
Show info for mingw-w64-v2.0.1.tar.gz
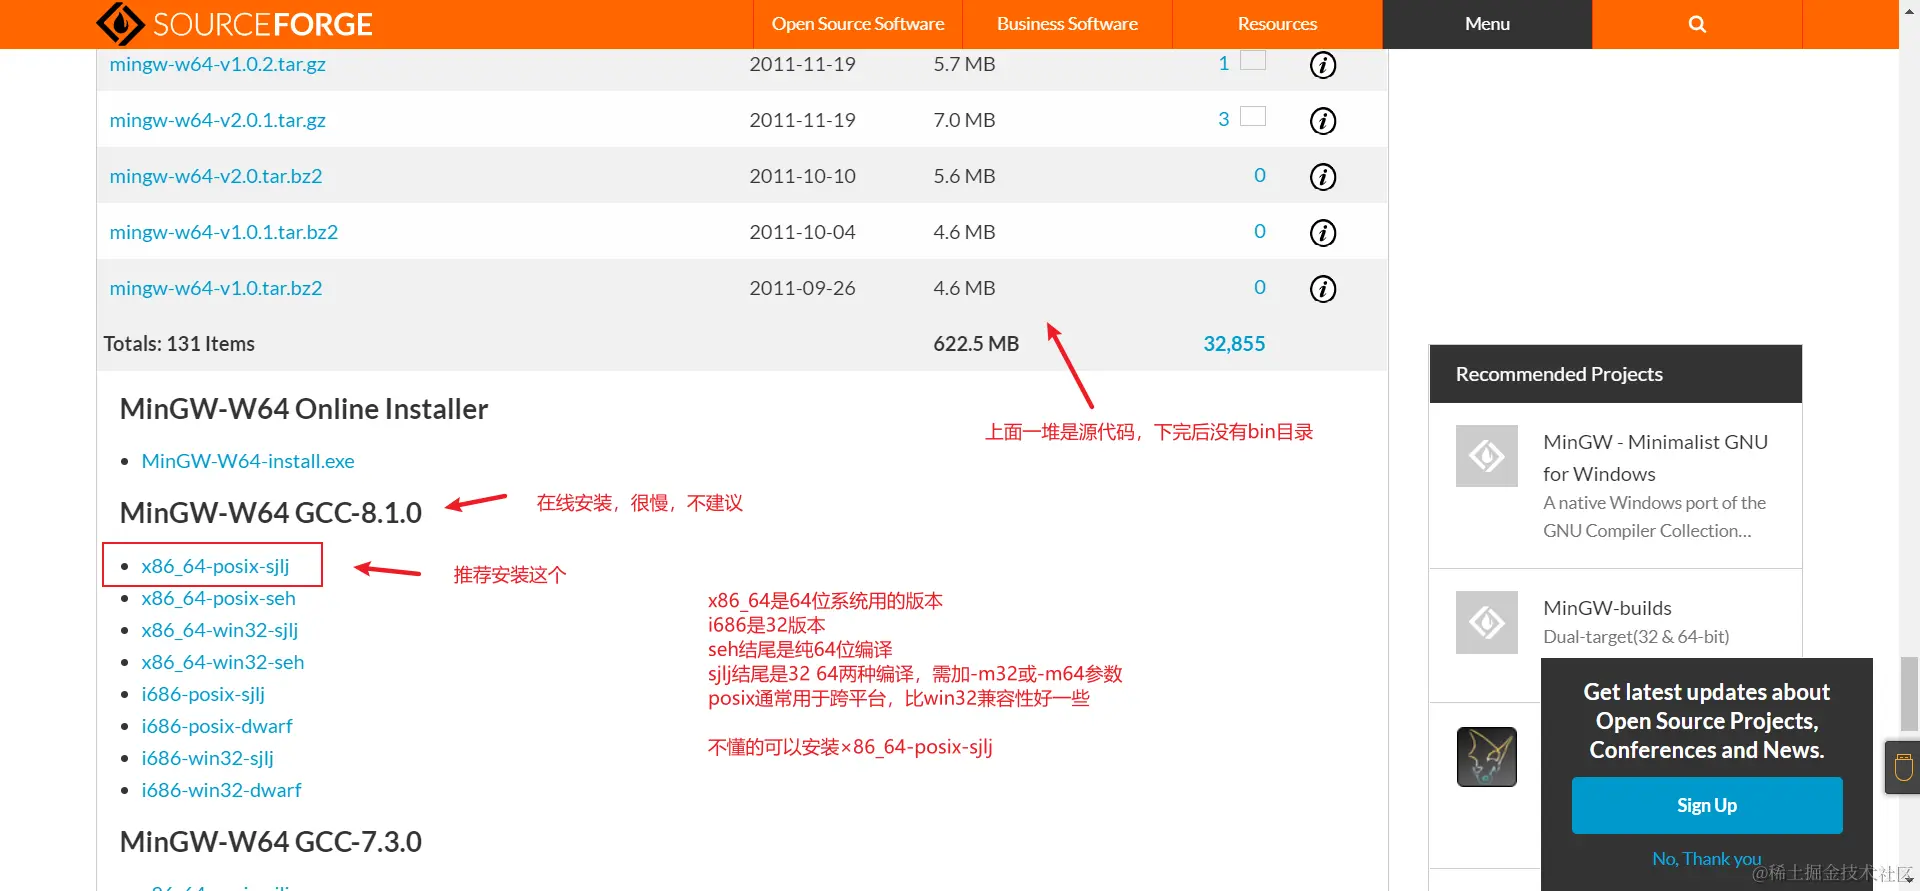coord(1323,121)
